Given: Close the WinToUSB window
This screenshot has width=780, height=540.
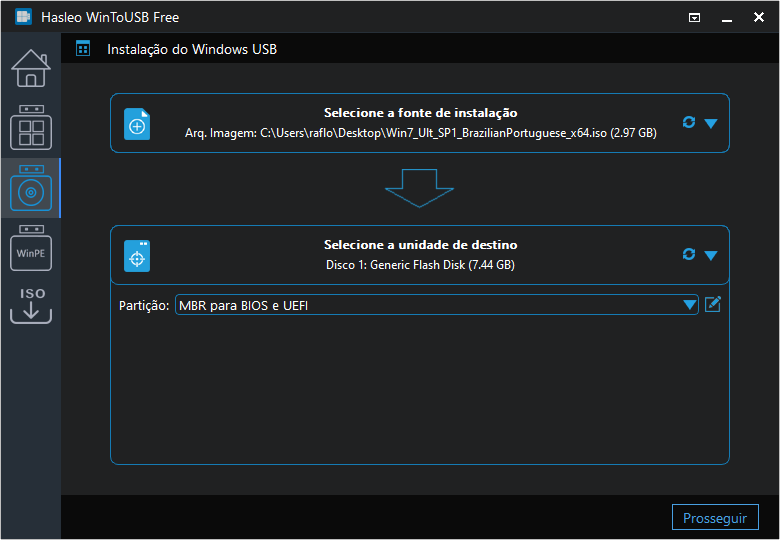Looking at the screenshot, I should click(759, 17).
